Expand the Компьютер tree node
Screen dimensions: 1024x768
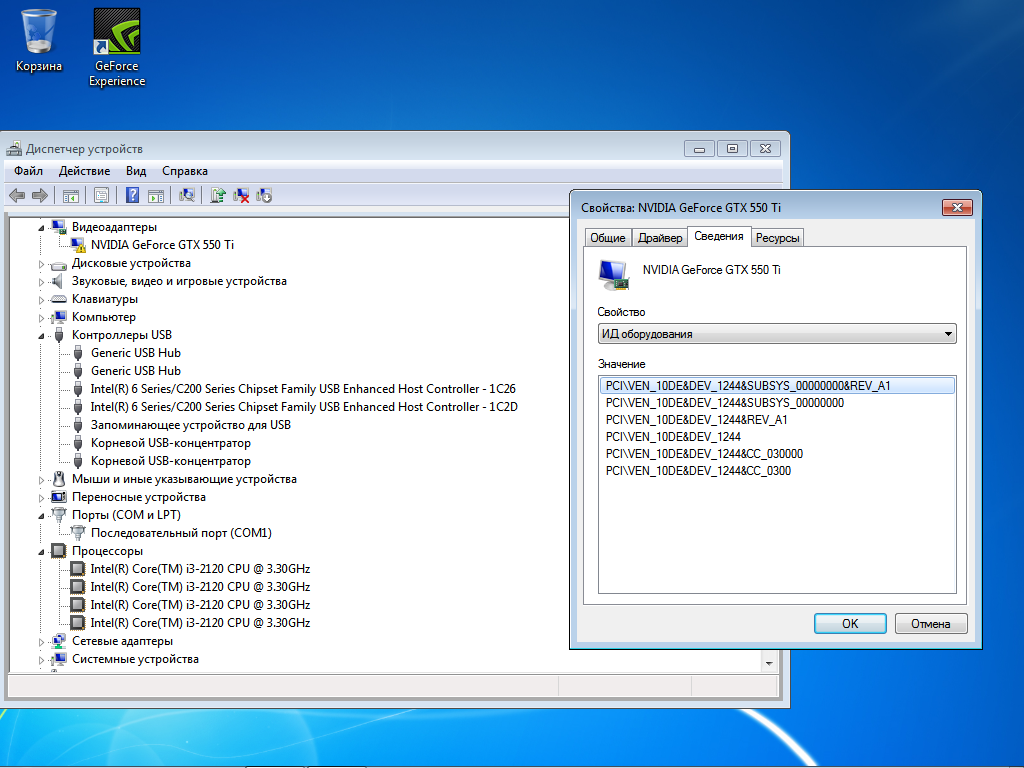(x=41, y=318)
